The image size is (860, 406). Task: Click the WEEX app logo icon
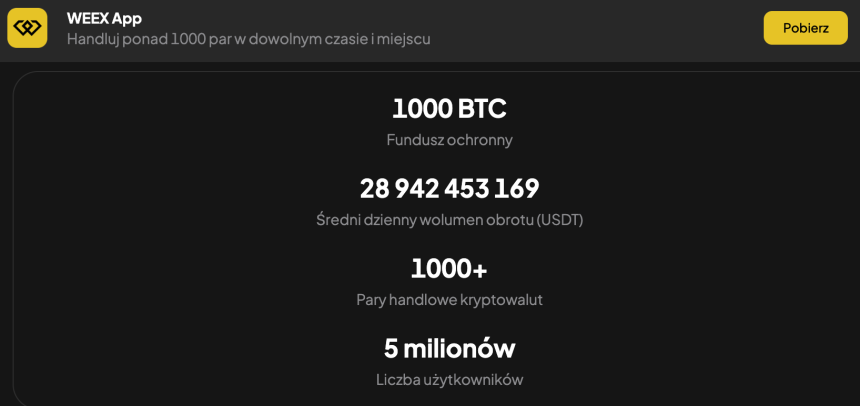point(28,28)
